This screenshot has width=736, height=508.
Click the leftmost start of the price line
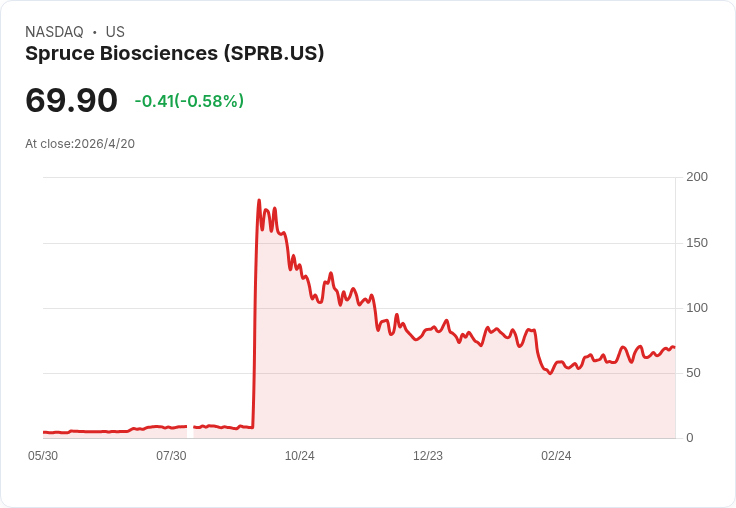[x=44, y=432]
